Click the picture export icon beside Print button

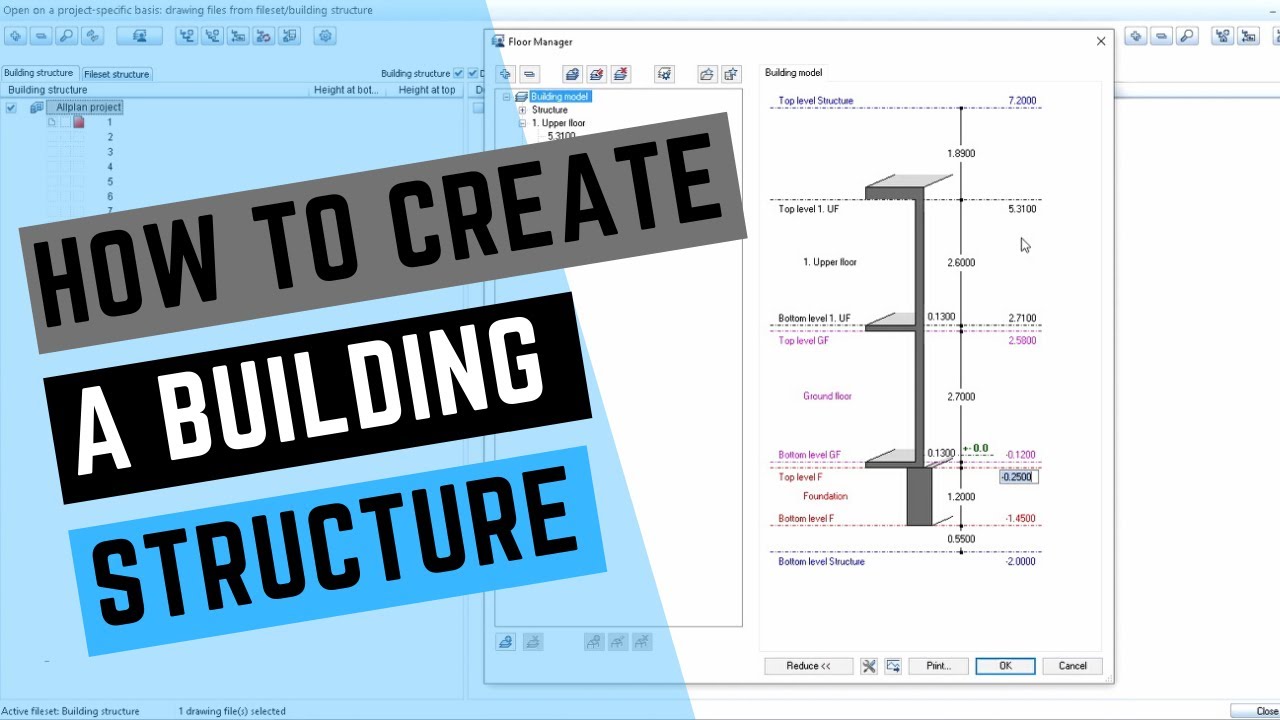point(893,666)
